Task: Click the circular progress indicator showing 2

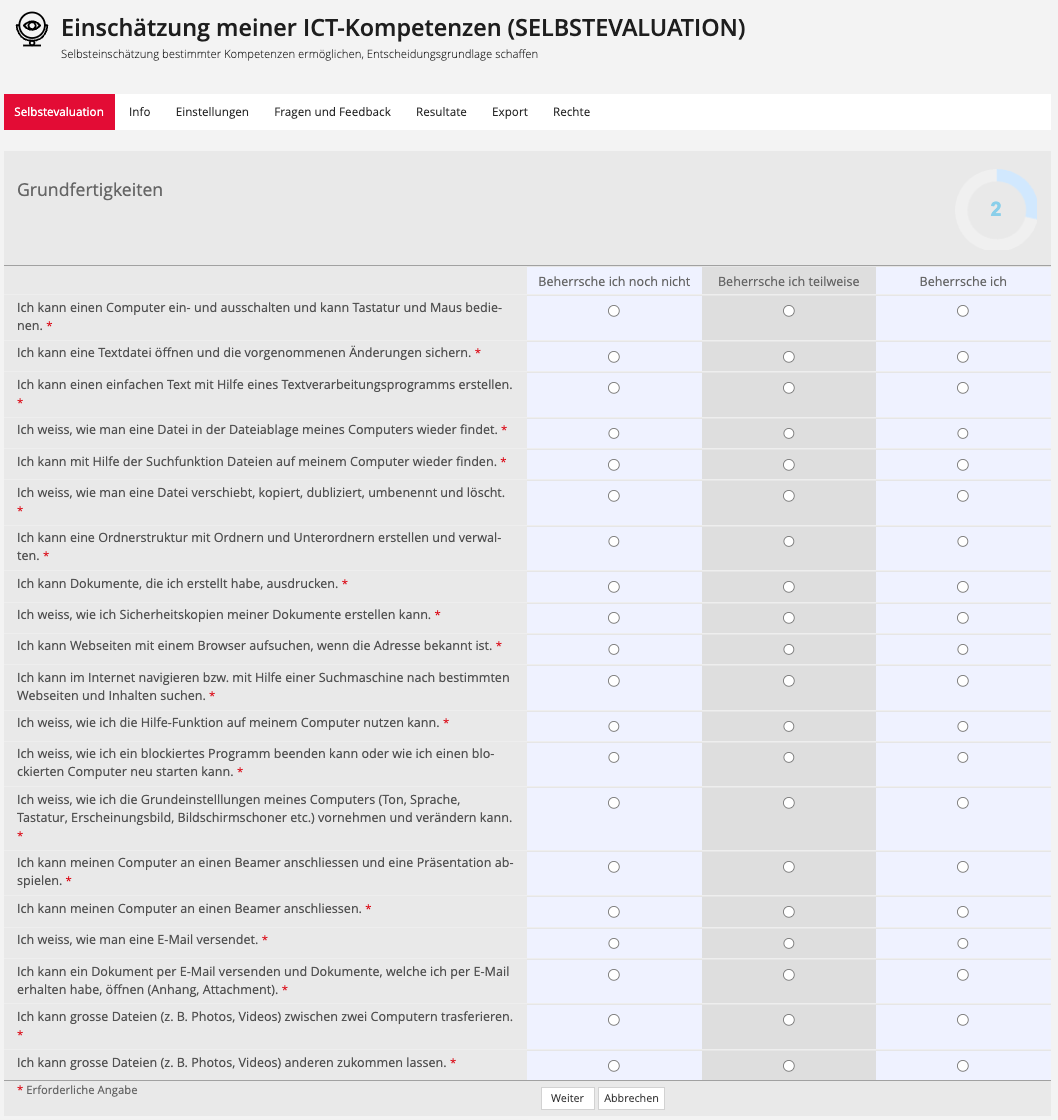Action: (995, 209)
